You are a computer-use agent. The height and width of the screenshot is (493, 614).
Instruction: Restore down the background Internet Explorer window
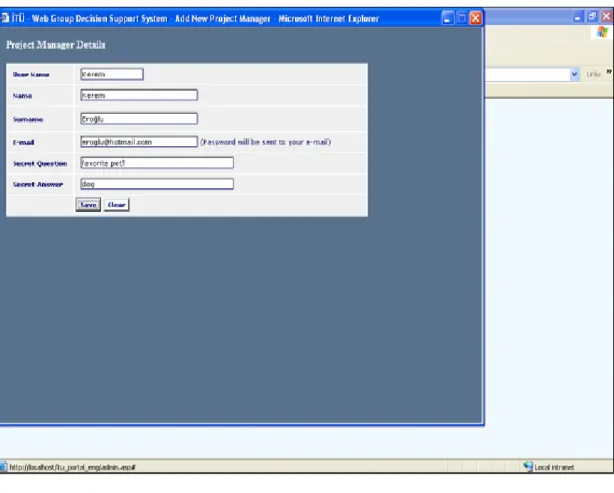(592, 17)
